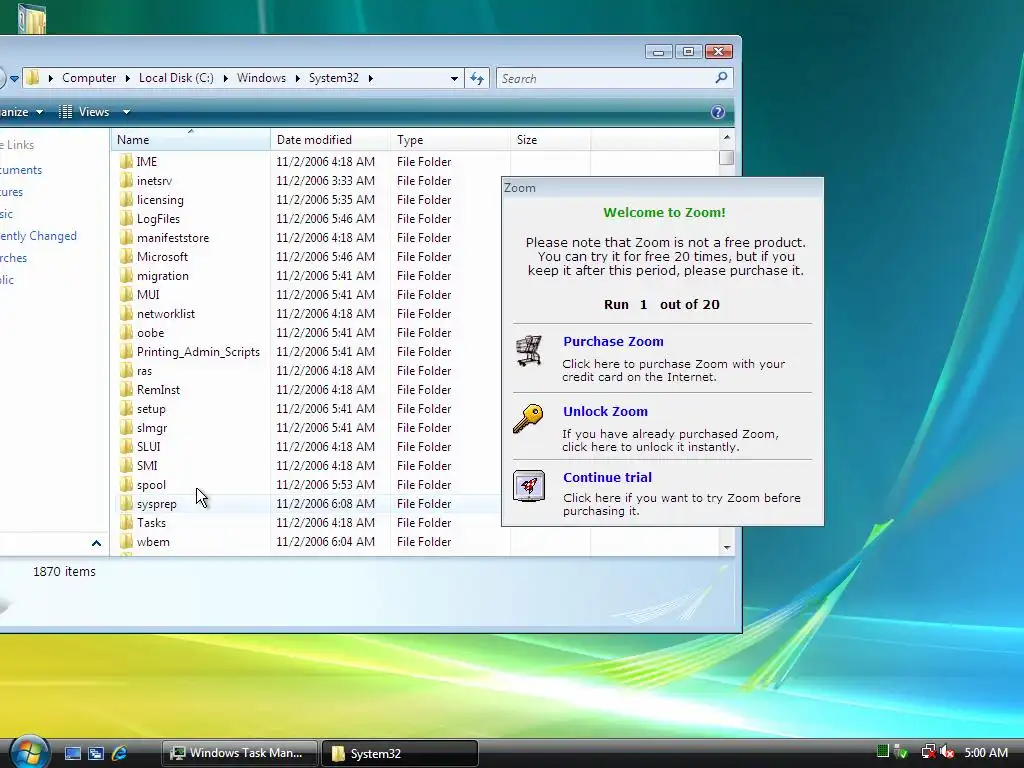The height and width of the screenshot is (768, 1024).
Task: Click the Views toolbar icon
Action: [x=65, y=112]
